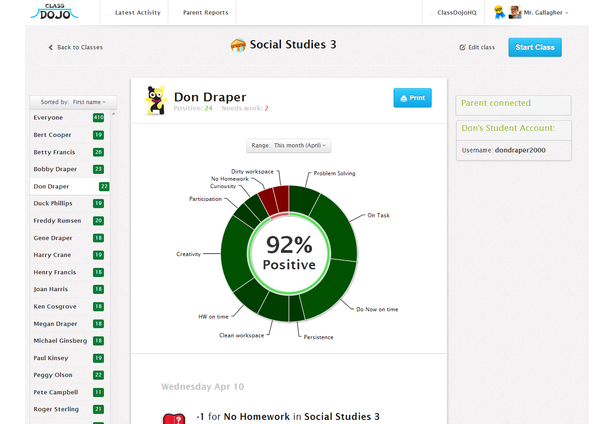Select Harry Crane in the student list
Viewport: 615px width, 424px height.
[70, 255]
